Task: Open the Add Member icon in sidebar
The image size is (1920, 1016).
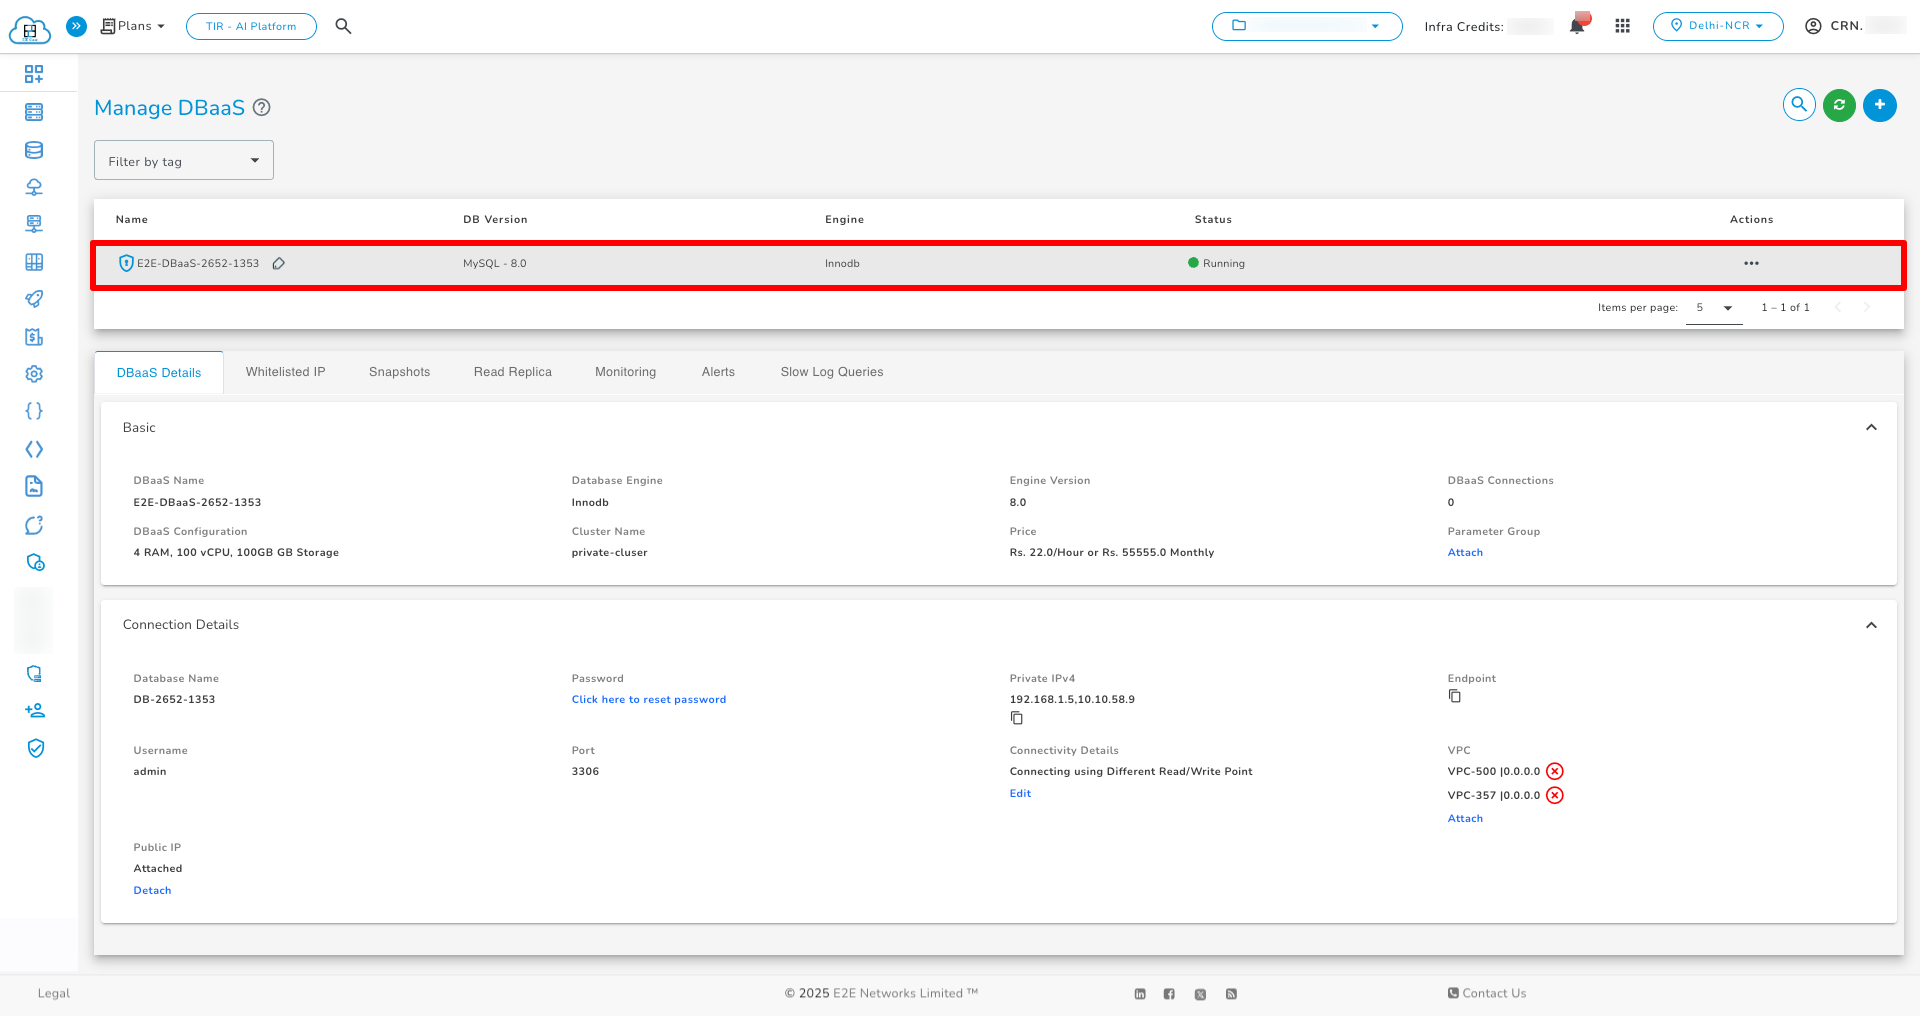Action: 34,710
